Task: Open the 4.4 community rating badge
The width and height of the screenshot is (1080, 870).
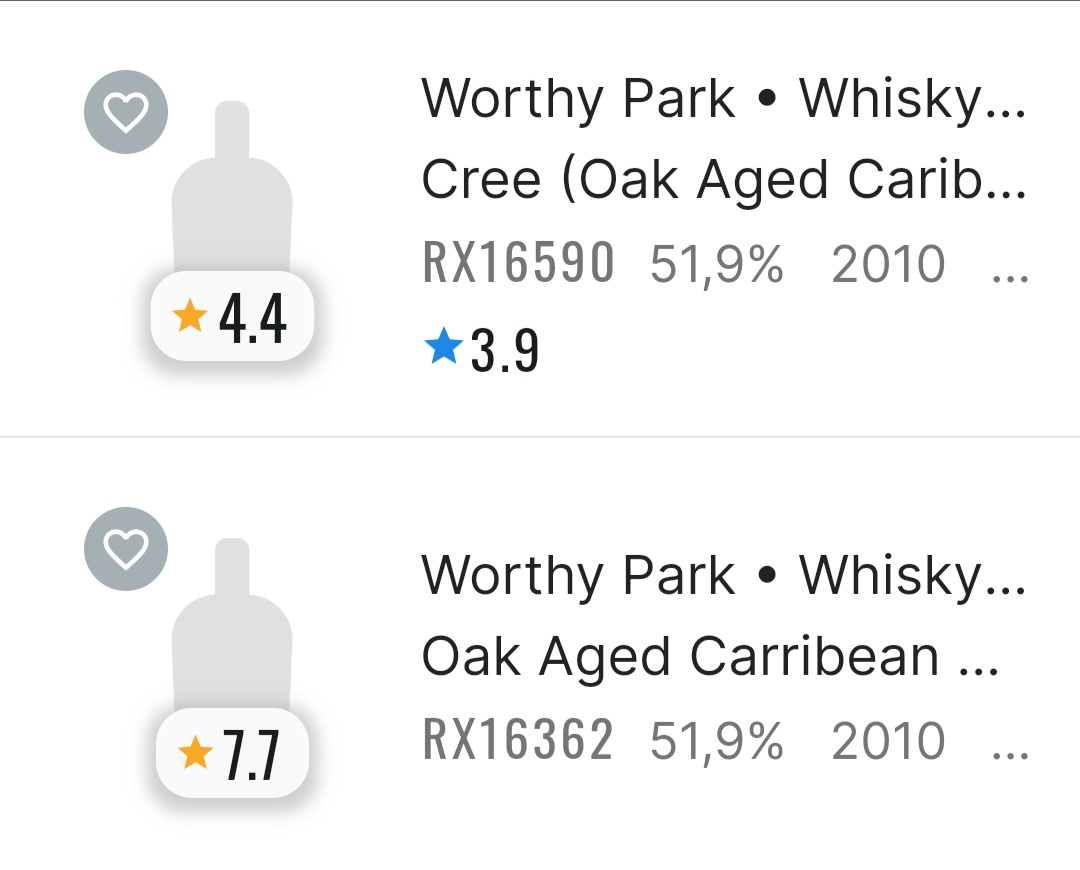Action: [x=233, y=317]
